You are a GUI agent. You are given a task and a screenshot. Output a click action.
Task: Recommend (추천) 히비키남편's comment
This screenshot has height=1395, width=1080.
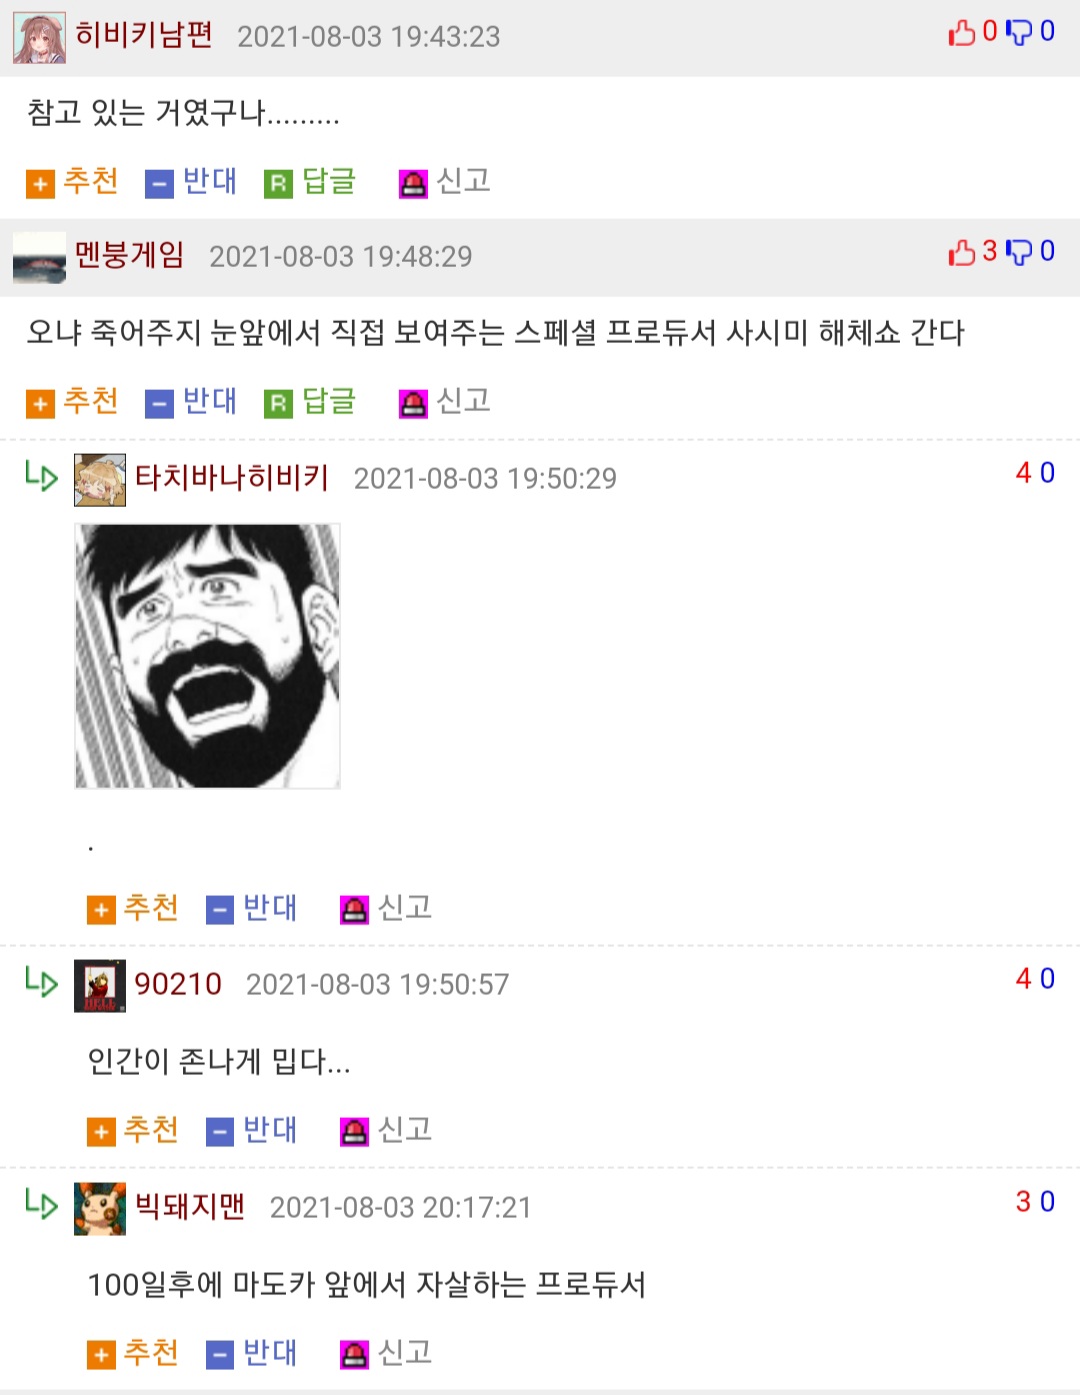[x=72, y=182]
